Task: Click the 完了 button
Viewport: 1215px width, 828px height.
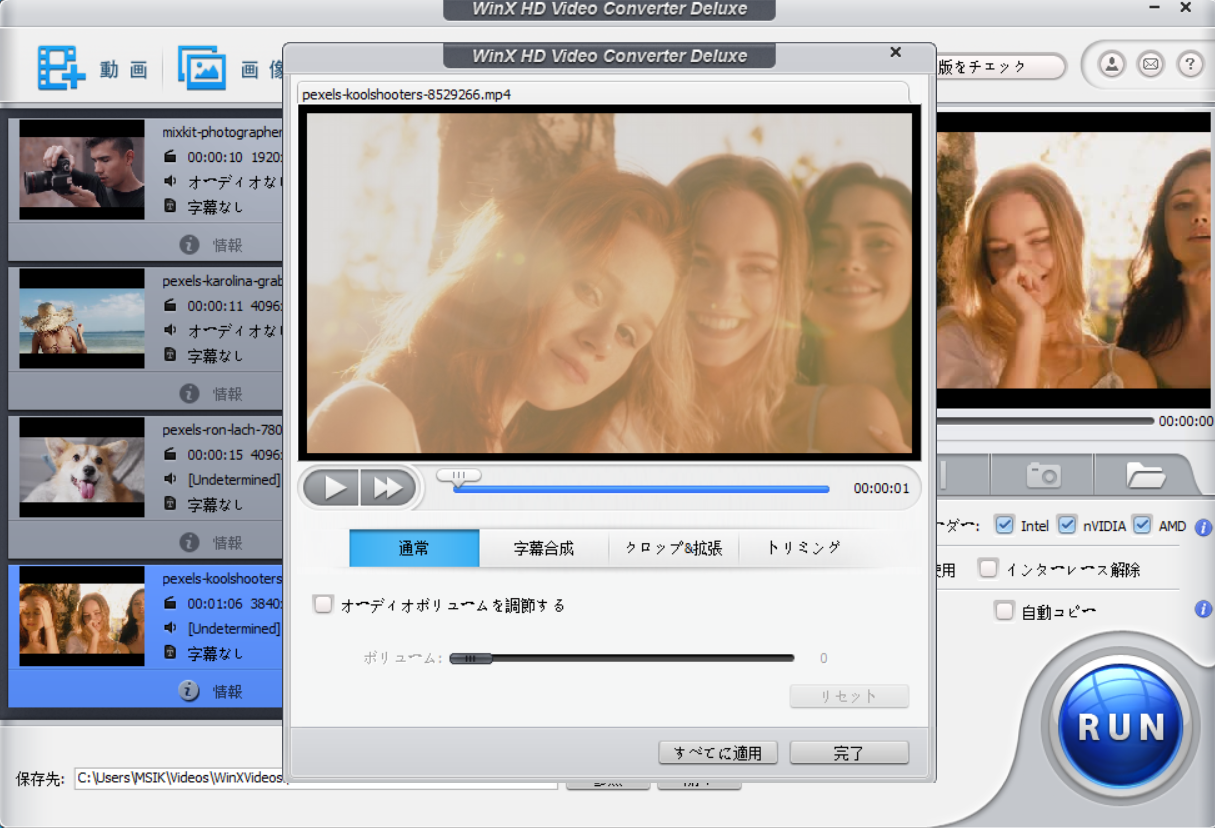Action: coord(849,752)
